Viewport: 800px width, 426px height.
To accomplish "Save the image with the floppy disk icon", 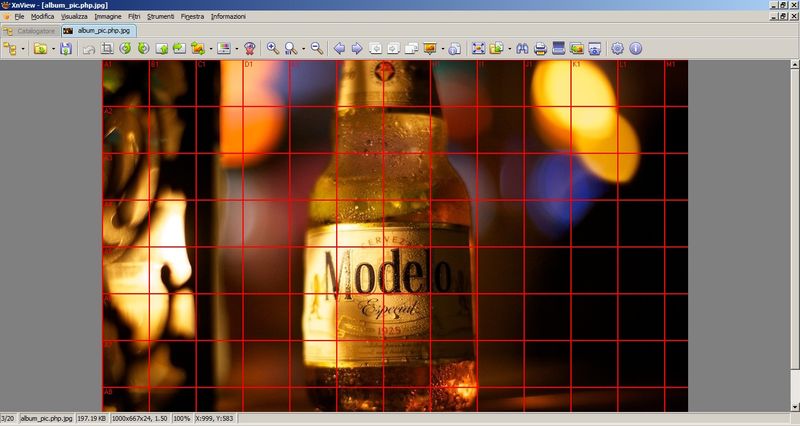I will click(66, 48).
